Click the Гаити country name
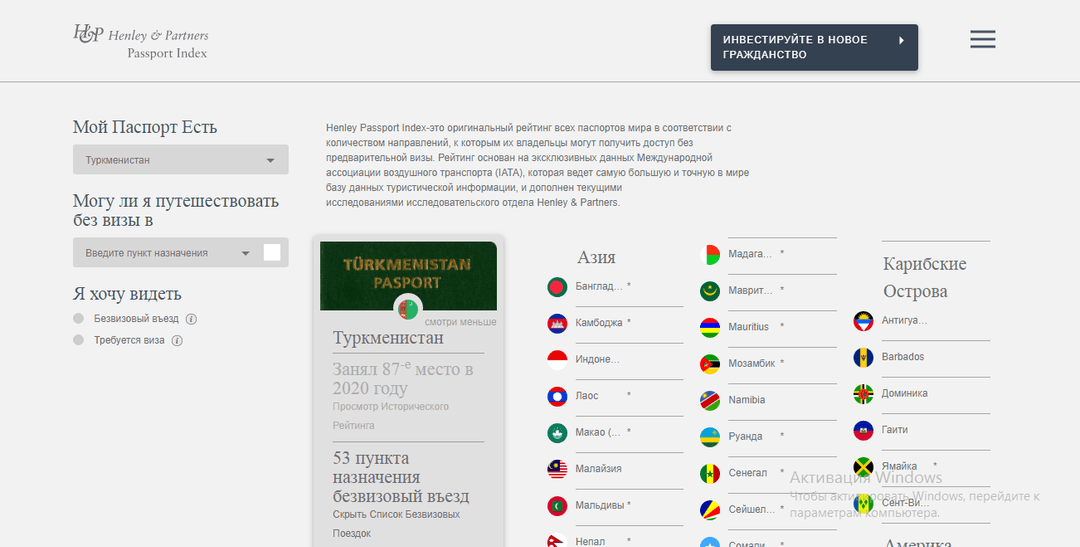This screenshot has width=1080, height=547. [x=895, y=430]
